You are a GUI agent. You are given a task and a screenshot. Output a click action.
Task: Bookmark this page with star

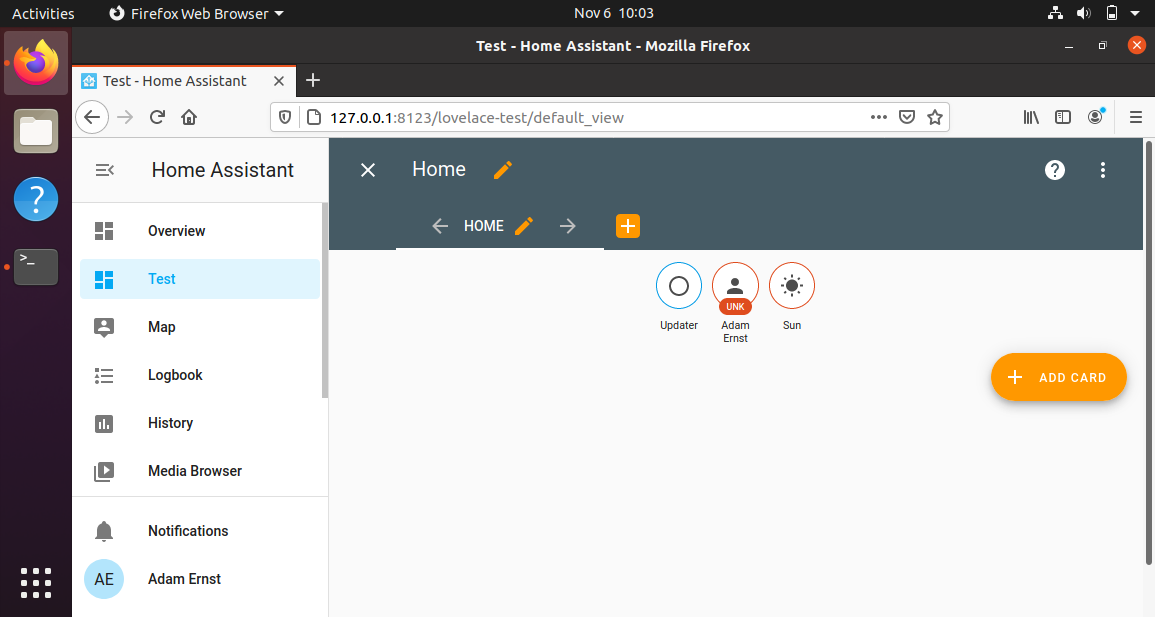tap(935, 117)
